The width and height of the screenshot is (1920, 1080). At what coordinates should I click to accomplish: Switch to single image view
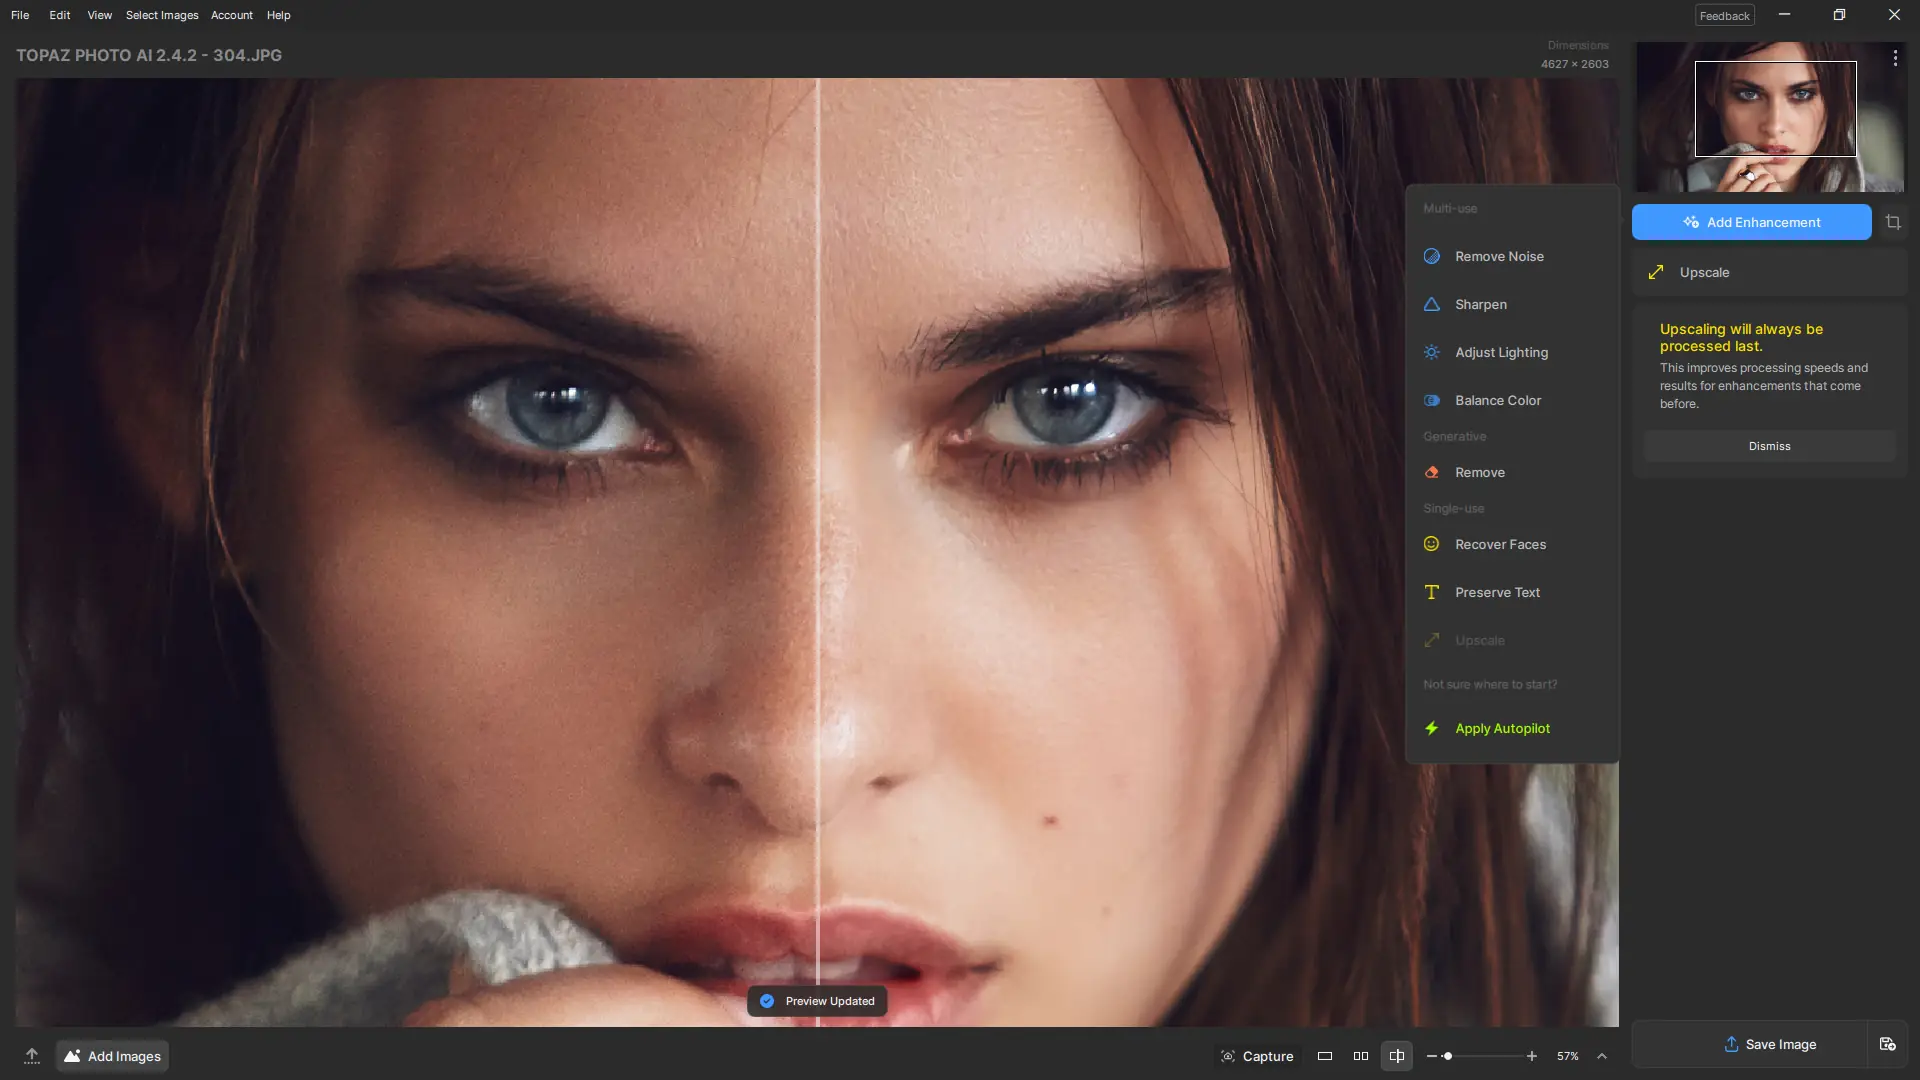coord(1325,1056)
